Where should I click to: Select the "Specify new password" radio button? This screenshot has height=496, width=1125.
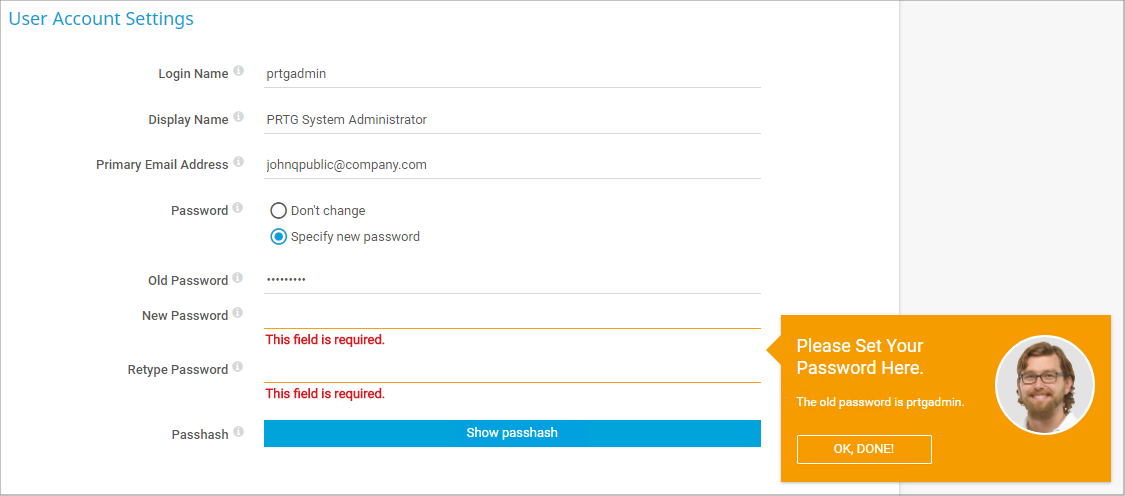pyautogui.click(x=279, y=237)
